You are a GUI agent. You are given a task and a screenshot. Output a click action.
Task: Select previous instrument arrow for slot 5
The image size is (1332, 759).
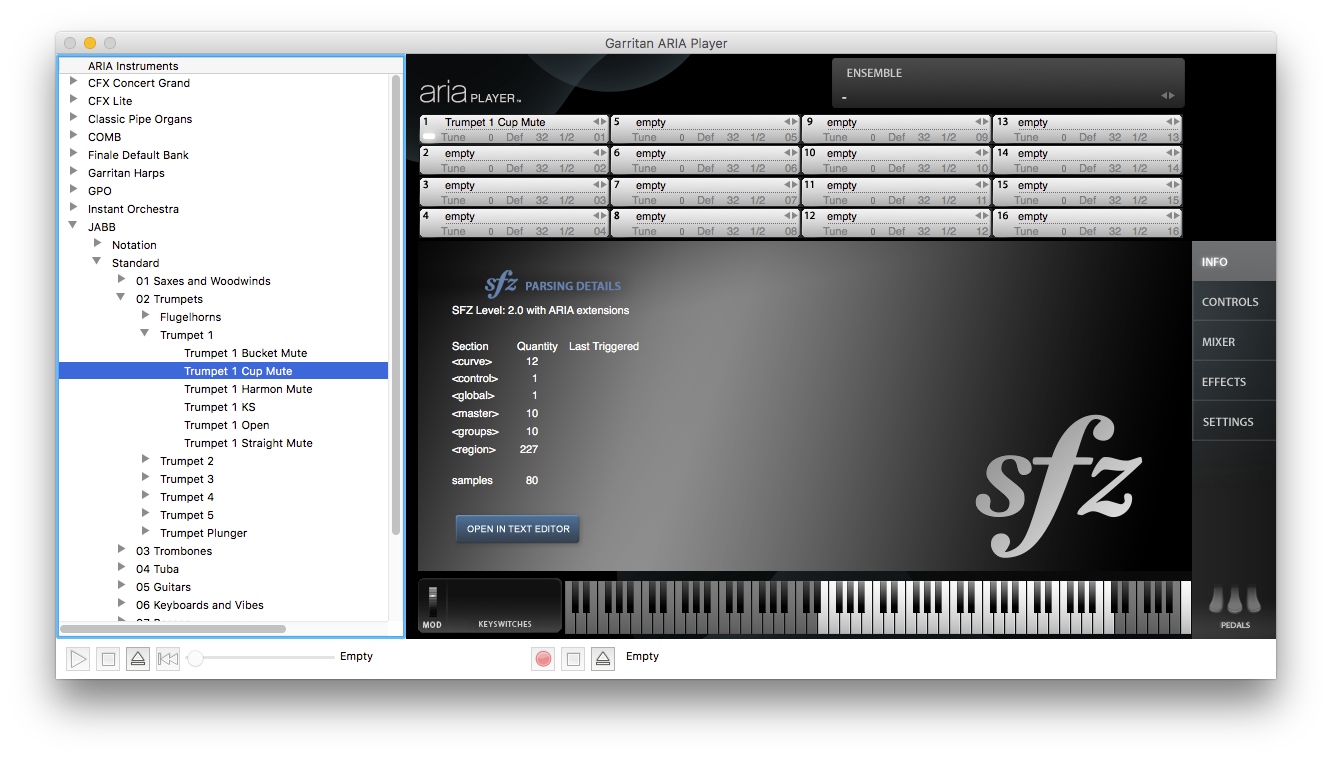(787, 122)
